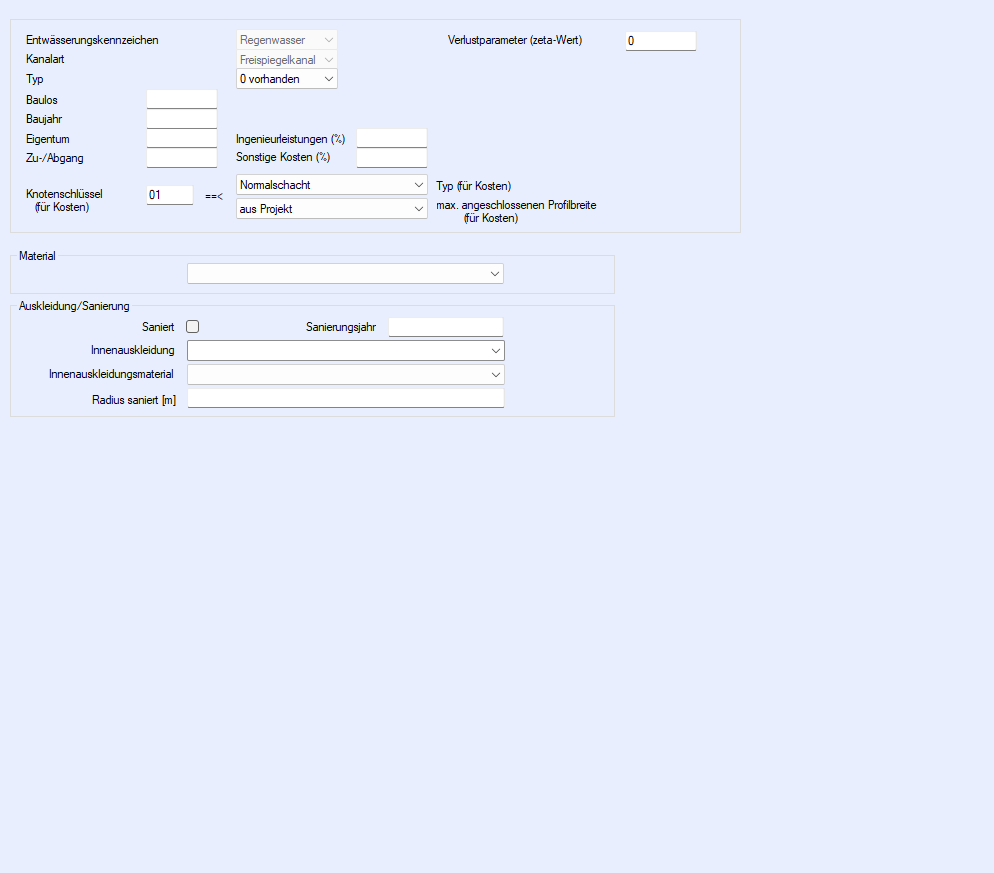Toggle the Saniert checkbox
Screen dimensions: 994x873
pyautogui.click(x=193, y=327)
